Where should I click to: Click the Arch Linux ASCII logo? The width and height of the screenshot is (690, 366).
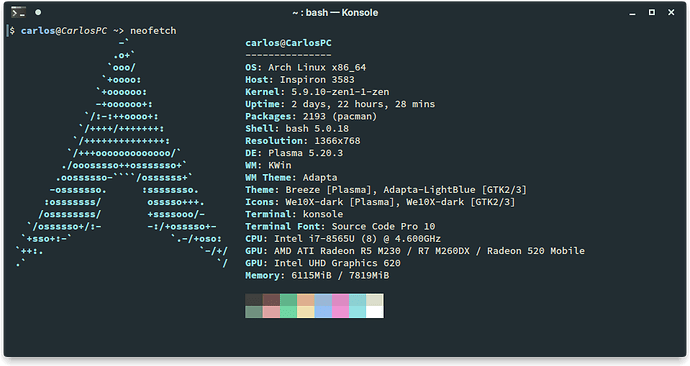click(122, 153)
